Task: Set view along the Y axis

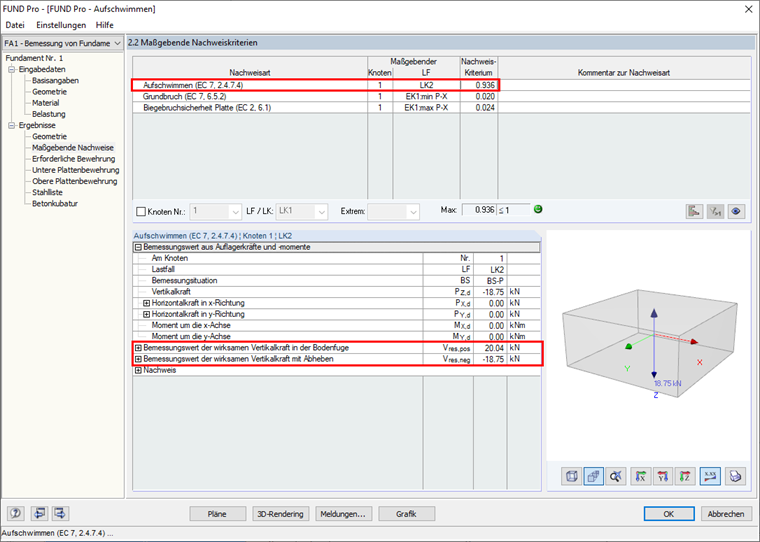Action: coord(663,477)
